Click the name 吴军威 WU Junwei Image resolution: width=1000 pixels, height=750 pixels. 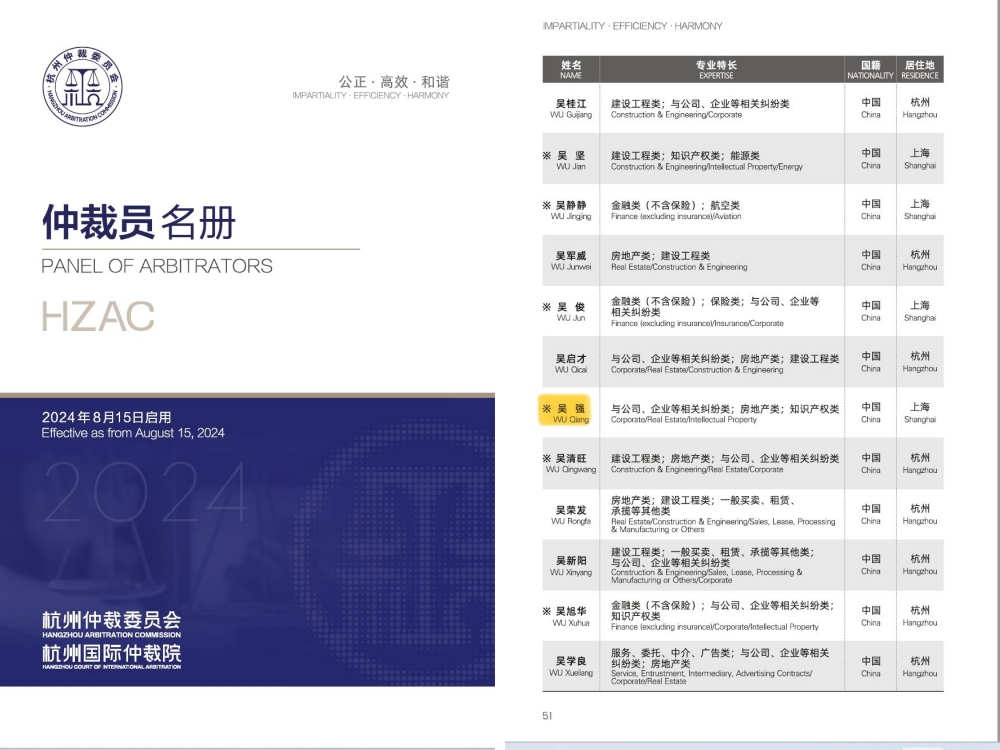click(571, 261)
